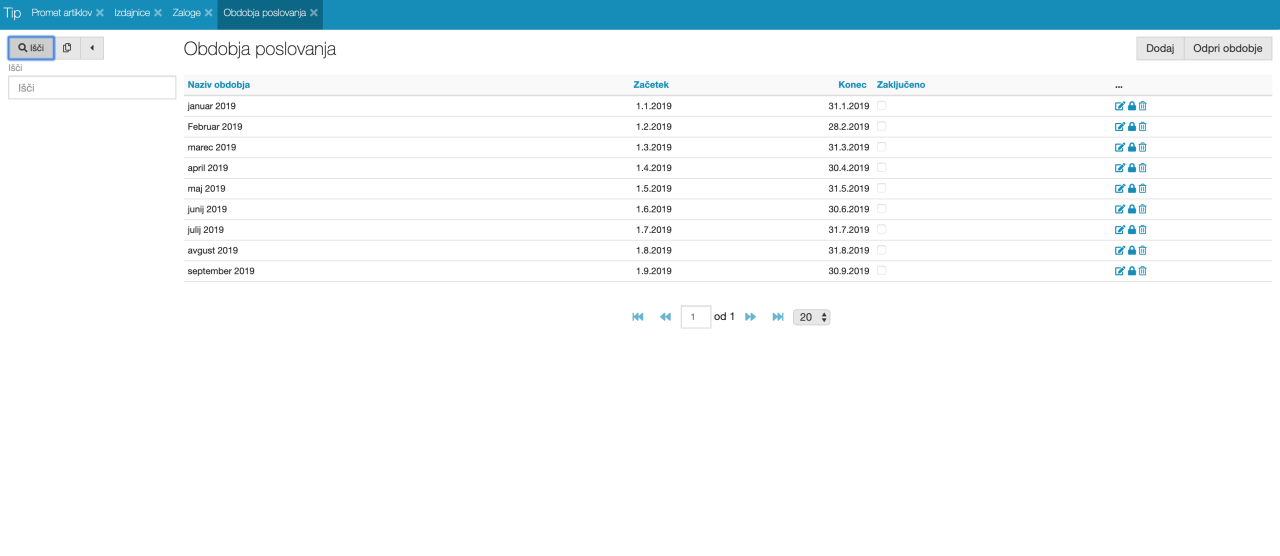Lock the julij 2019 period
Screen dimensions: 1280x556
pyautogui.click(x=1132, y=230)
